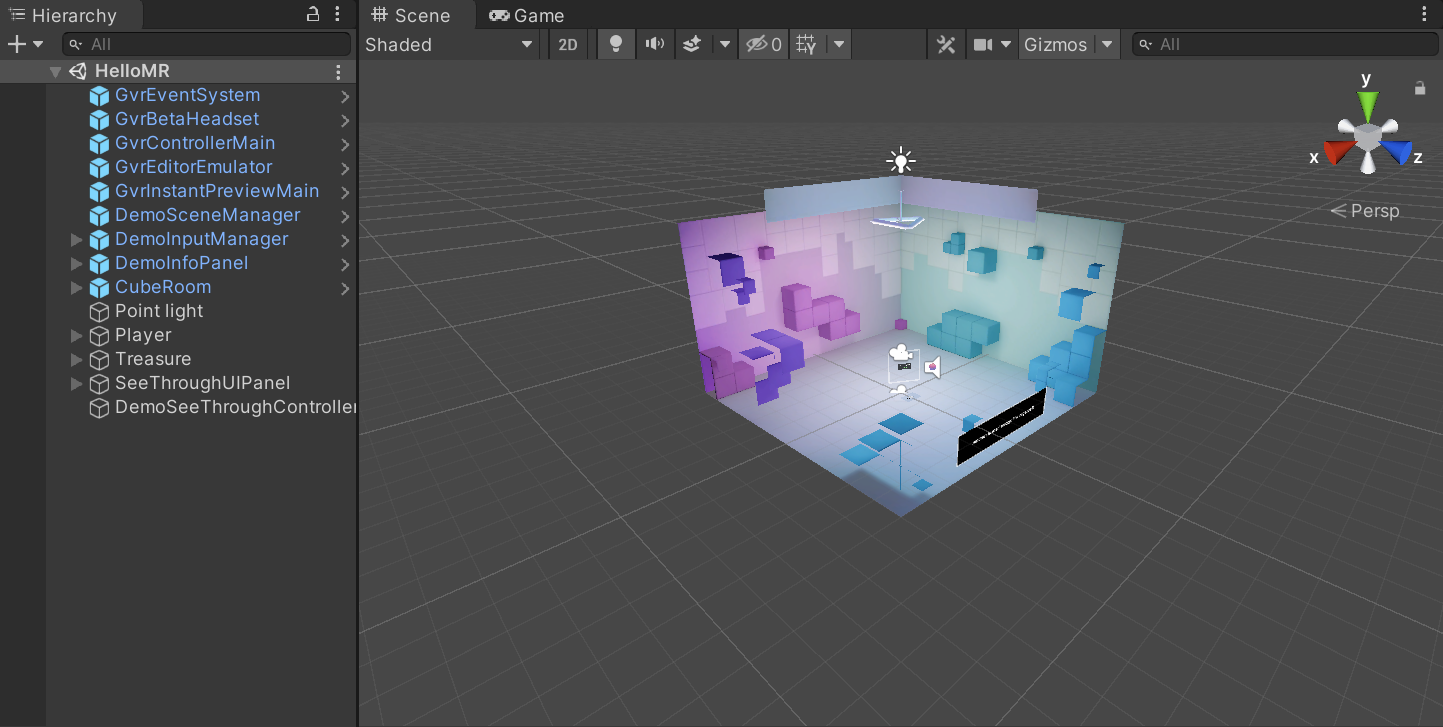Screen dimensions: 1443x727
Task: Select the Hierarchy tab
Action: [x=70, y=15]
